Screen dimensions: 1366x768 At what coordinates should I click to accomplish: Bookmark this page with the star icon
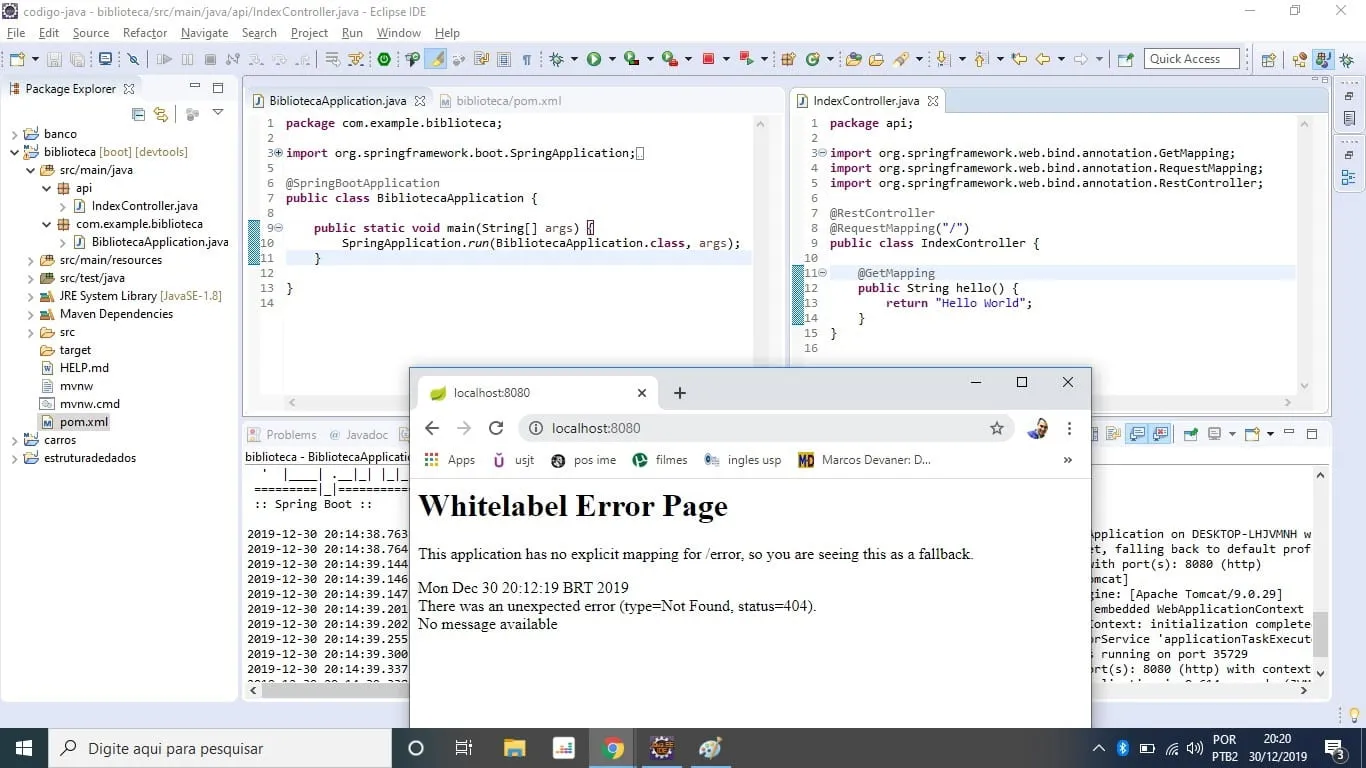pyautogui.click(x=996, y=428)
